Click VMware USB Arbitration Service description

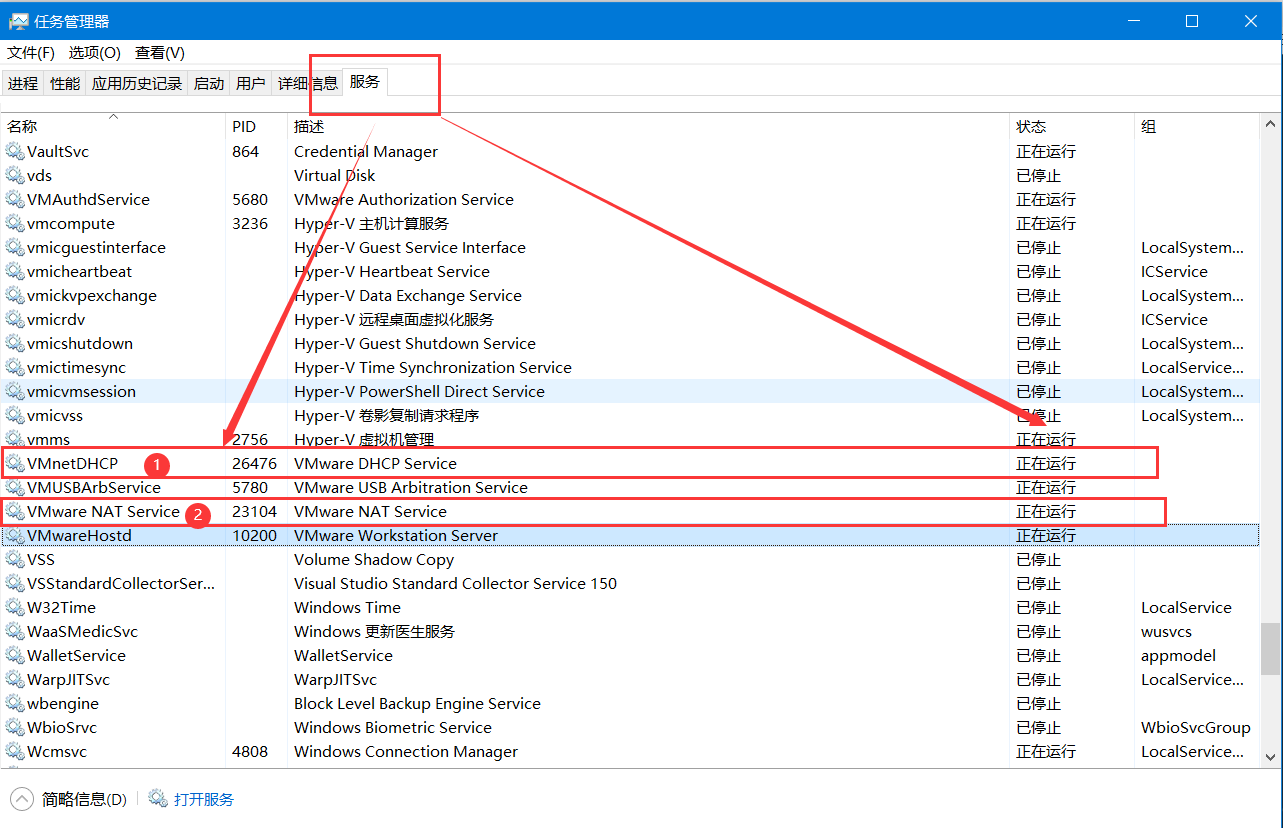coord(411,488)
